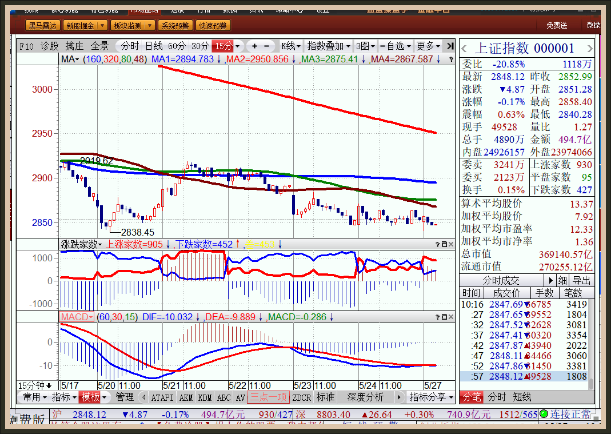Open the 自选 watchlist dropdown
Image resolution: width=611 pixels, height=434 pixels.
(396, 46)
